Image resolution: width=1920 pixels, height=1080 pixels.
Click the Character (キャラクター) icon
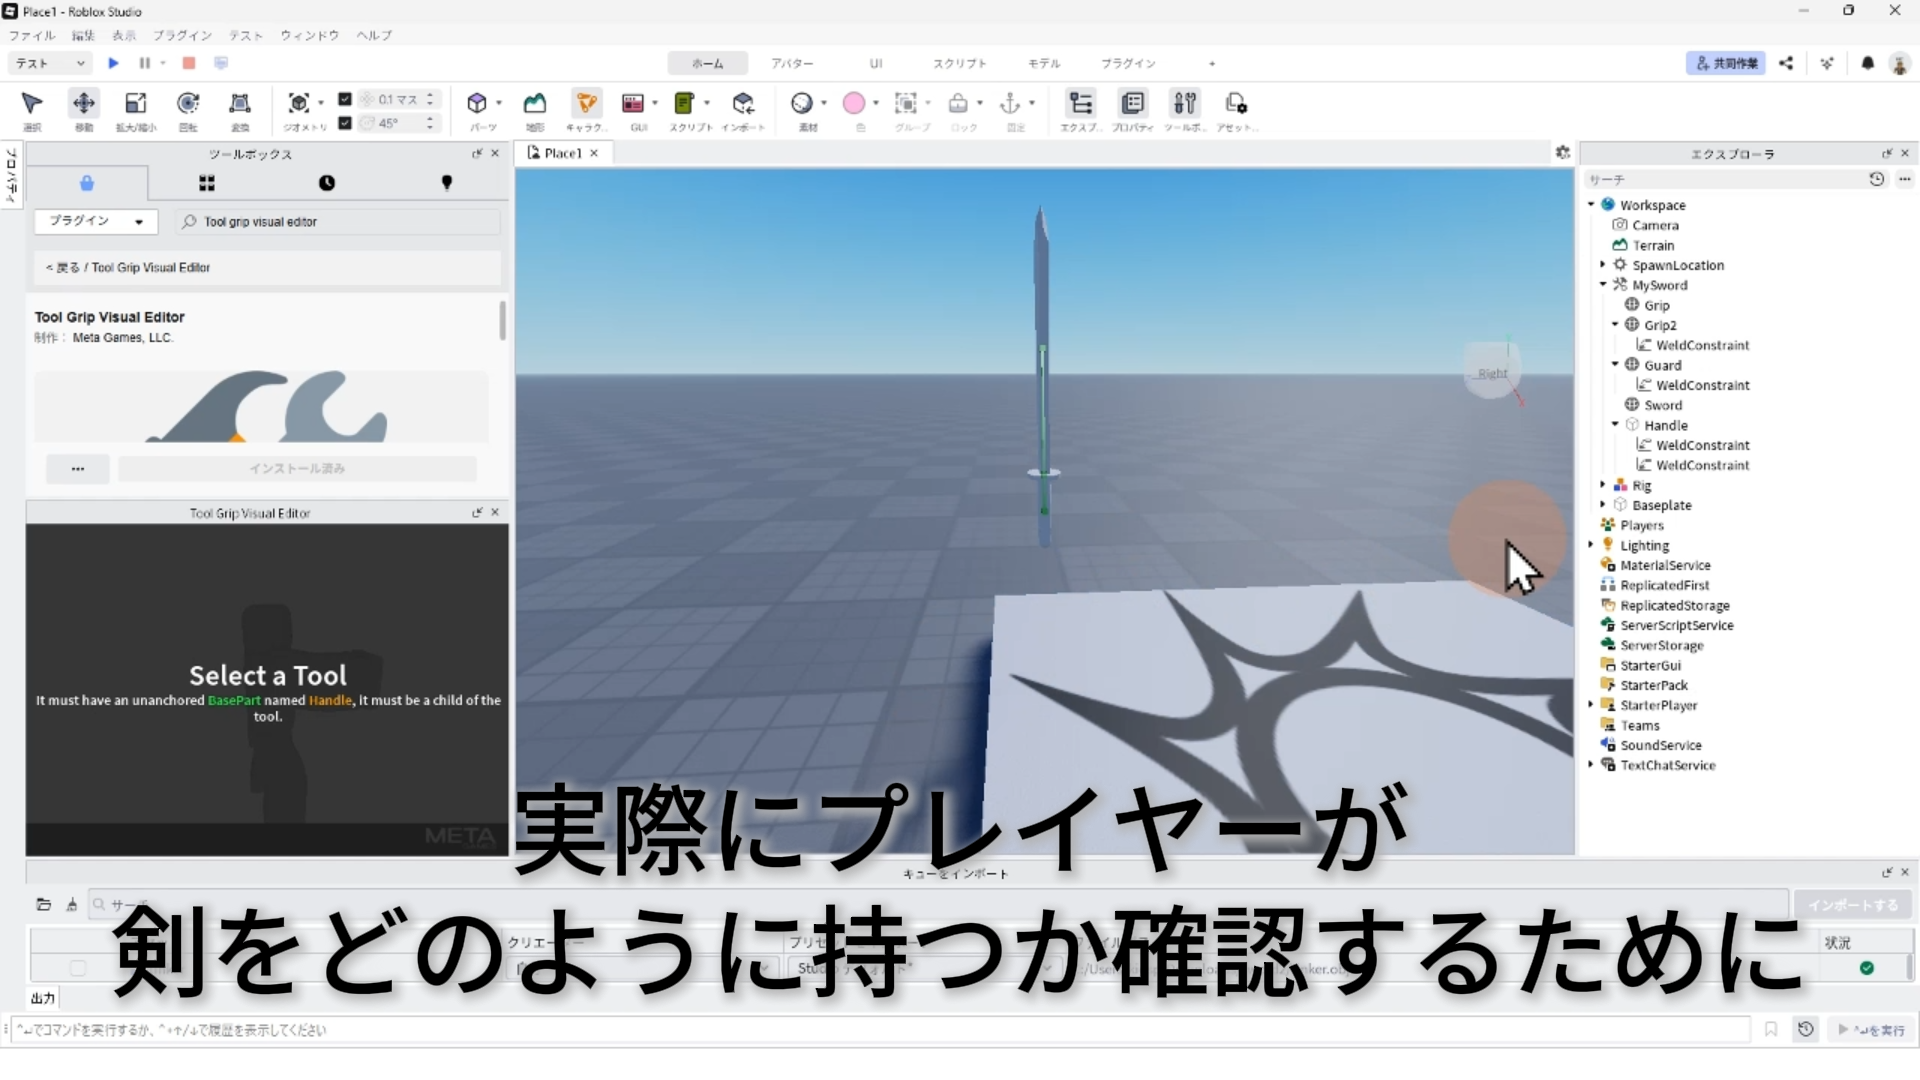coord(587,104)
